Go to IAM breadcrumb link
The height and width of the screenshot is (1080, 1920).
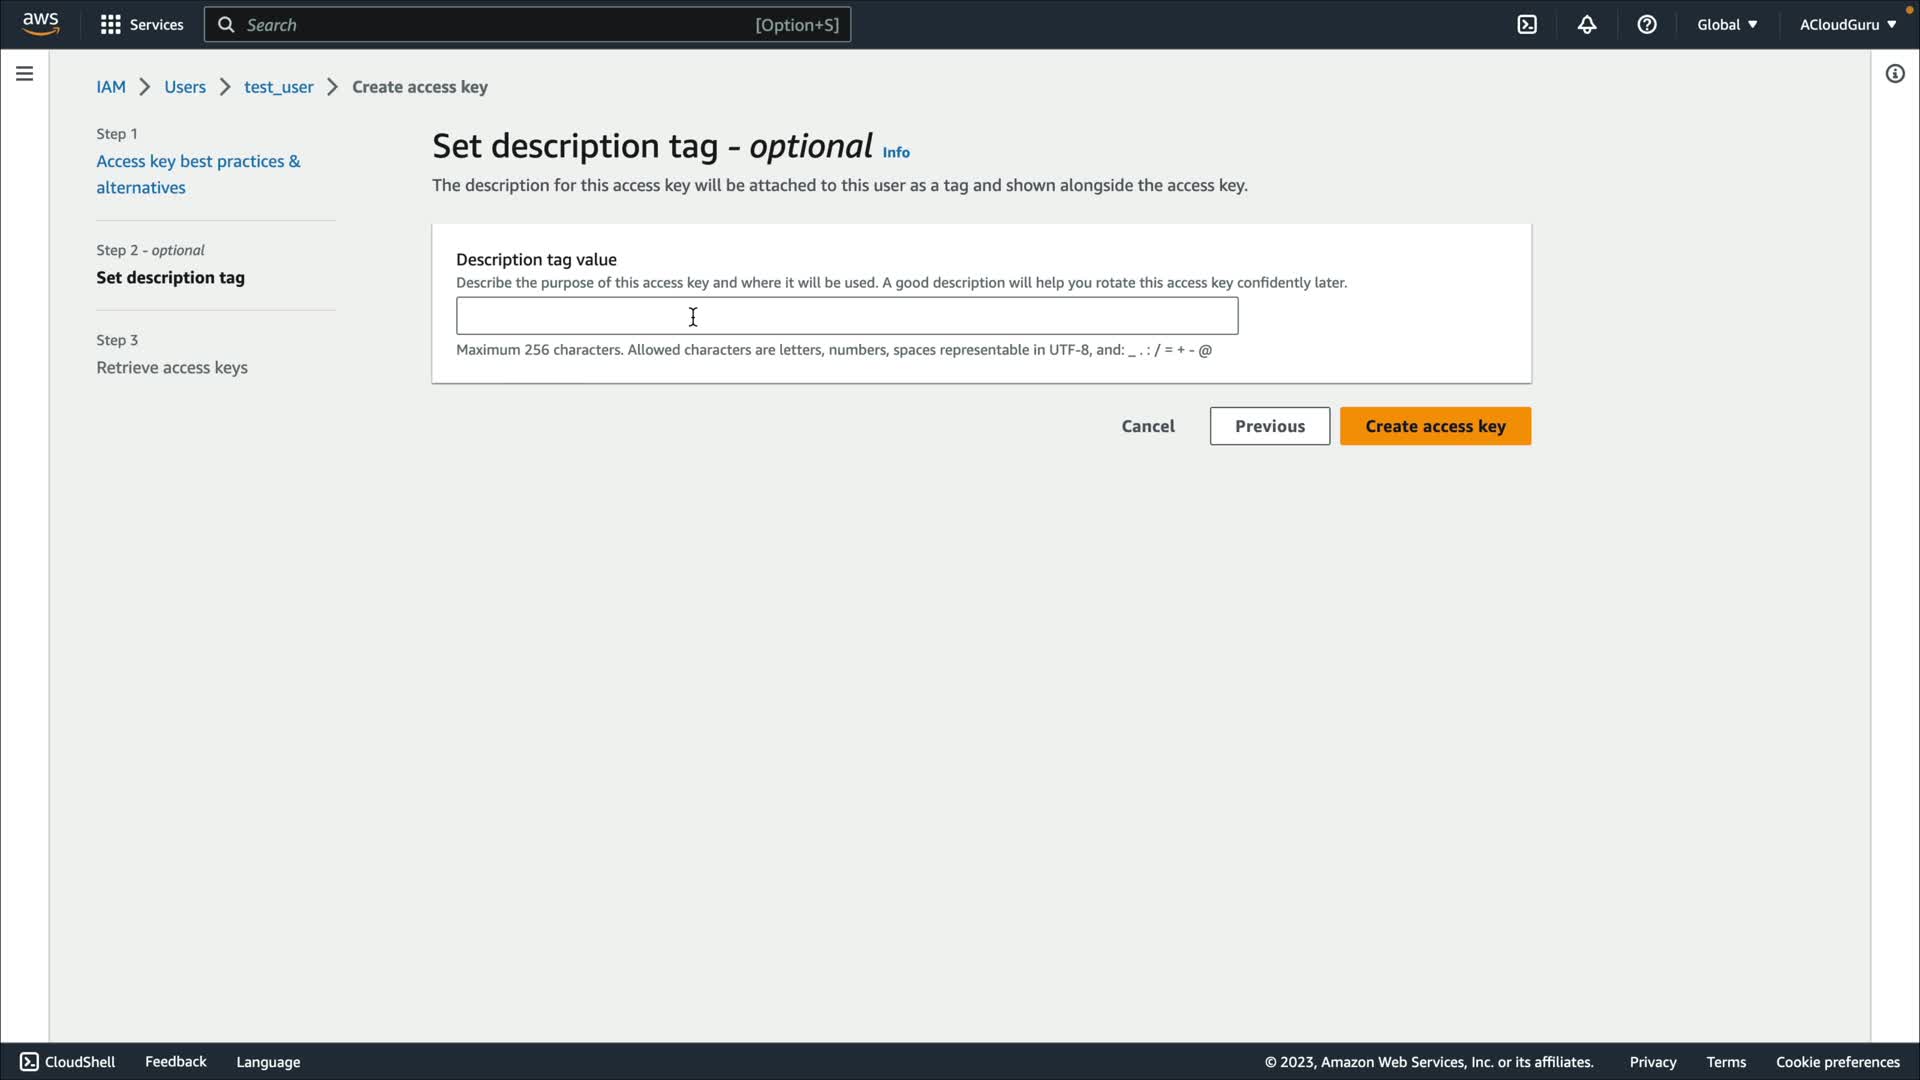click(111, 87)
